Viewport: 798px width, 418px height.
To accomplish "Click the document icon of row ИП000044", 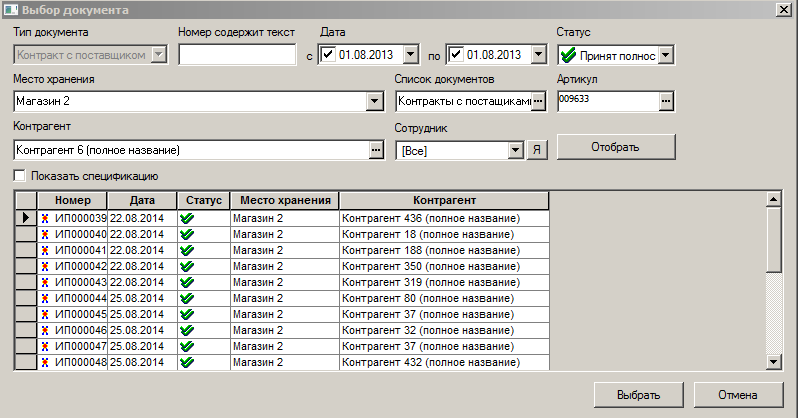I will click(x=45, y=298).
